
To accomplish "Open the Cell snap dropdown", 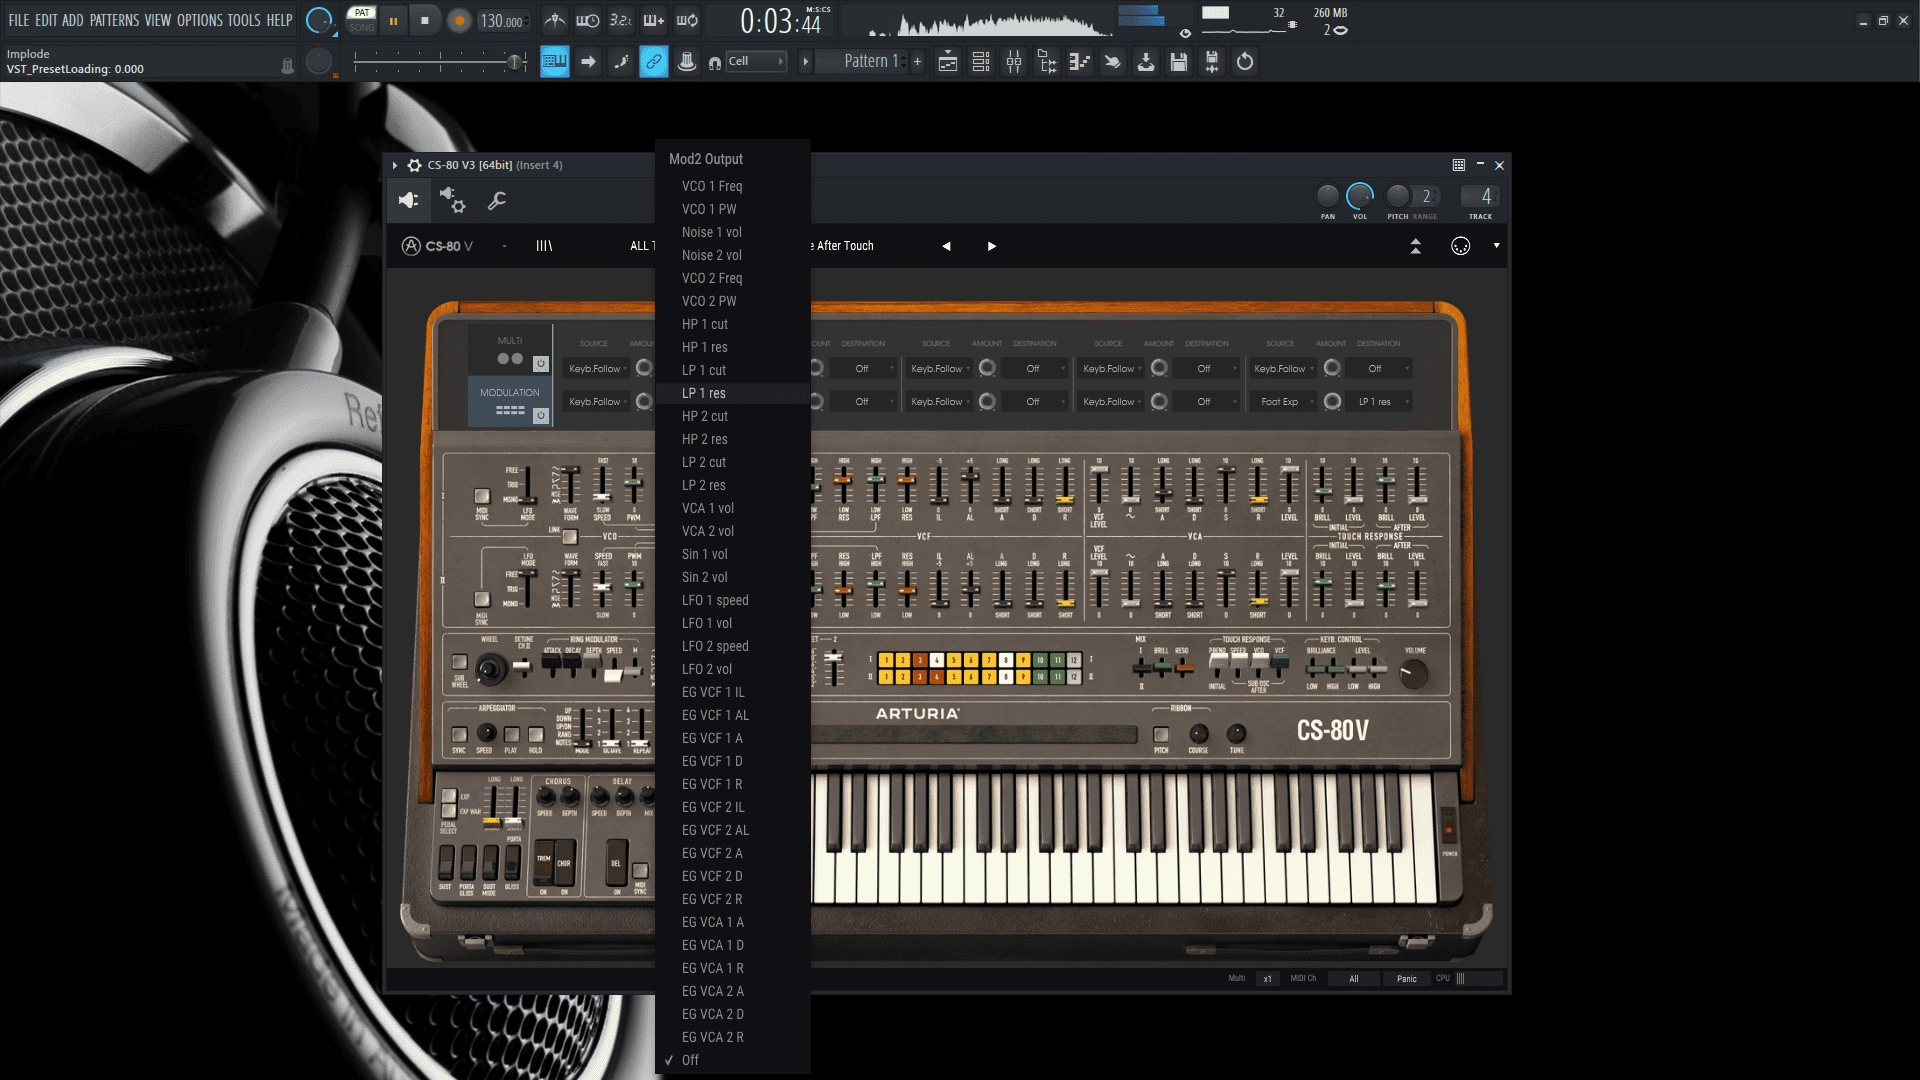I will coord(755,62).
